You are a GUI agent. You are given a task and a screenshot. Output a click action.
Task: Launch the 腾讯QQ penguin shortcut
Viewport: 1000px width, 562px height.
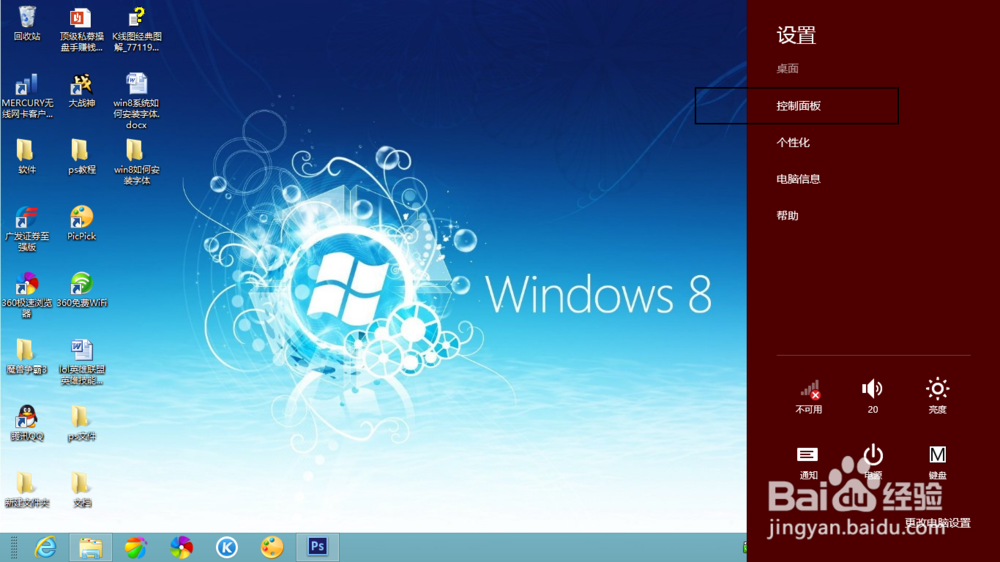[x=27, y=423]
